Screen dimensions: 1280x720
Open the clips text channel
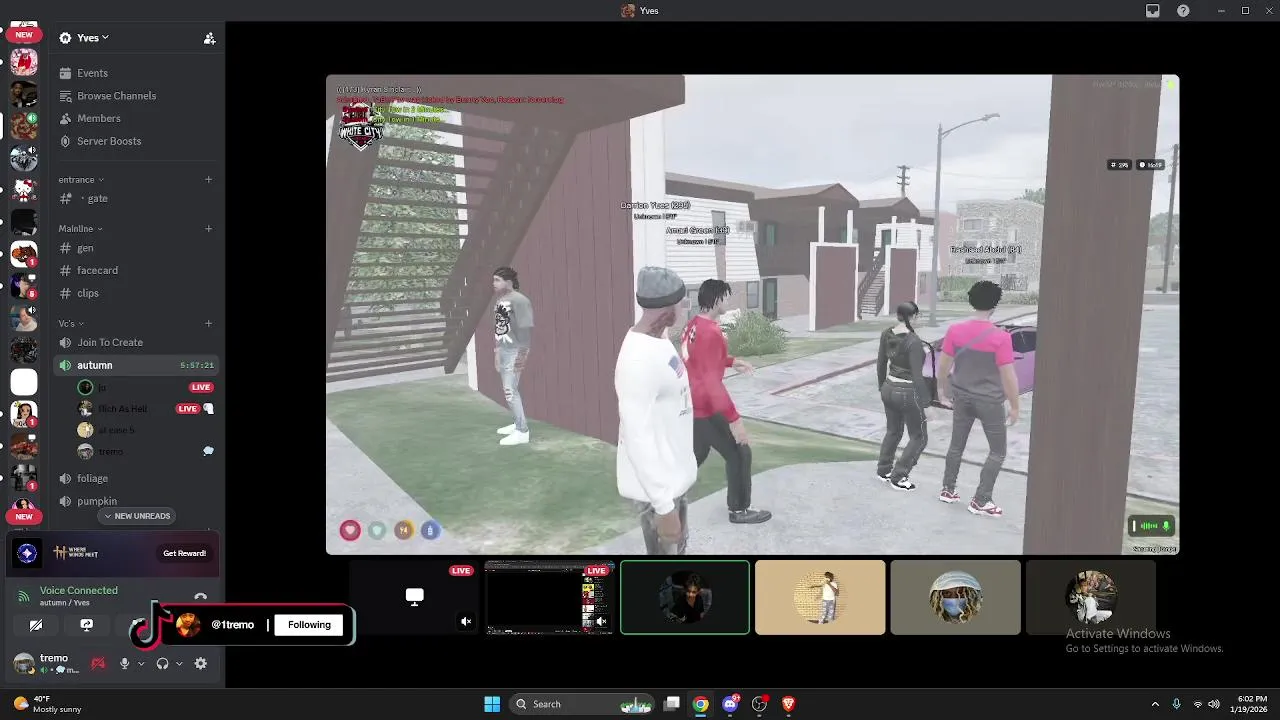[x=135, y=293]
